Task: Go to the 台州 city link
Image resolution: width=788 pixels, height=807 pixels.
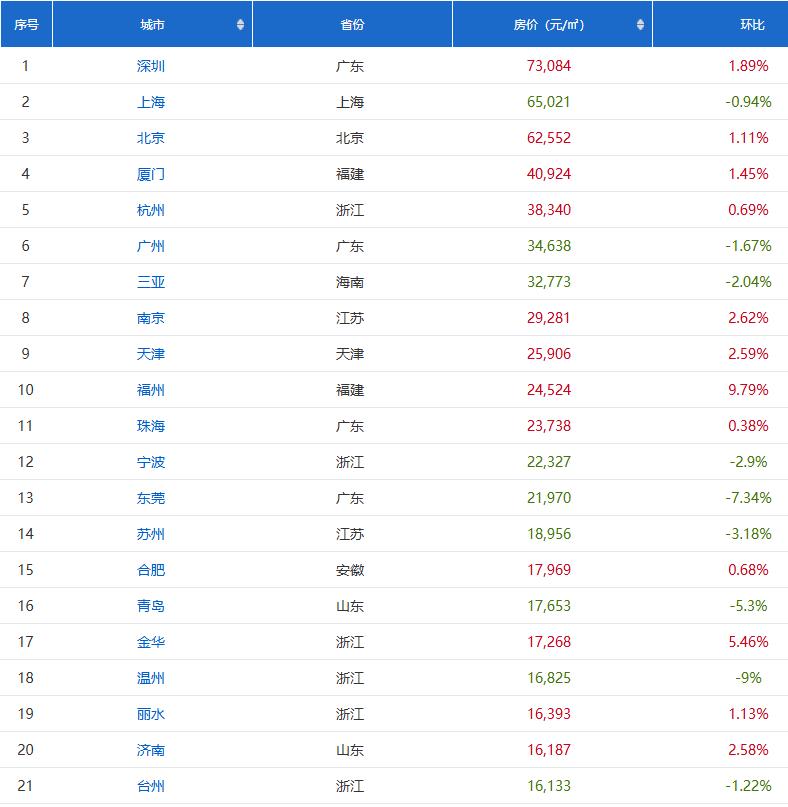Action: [151, 786]
